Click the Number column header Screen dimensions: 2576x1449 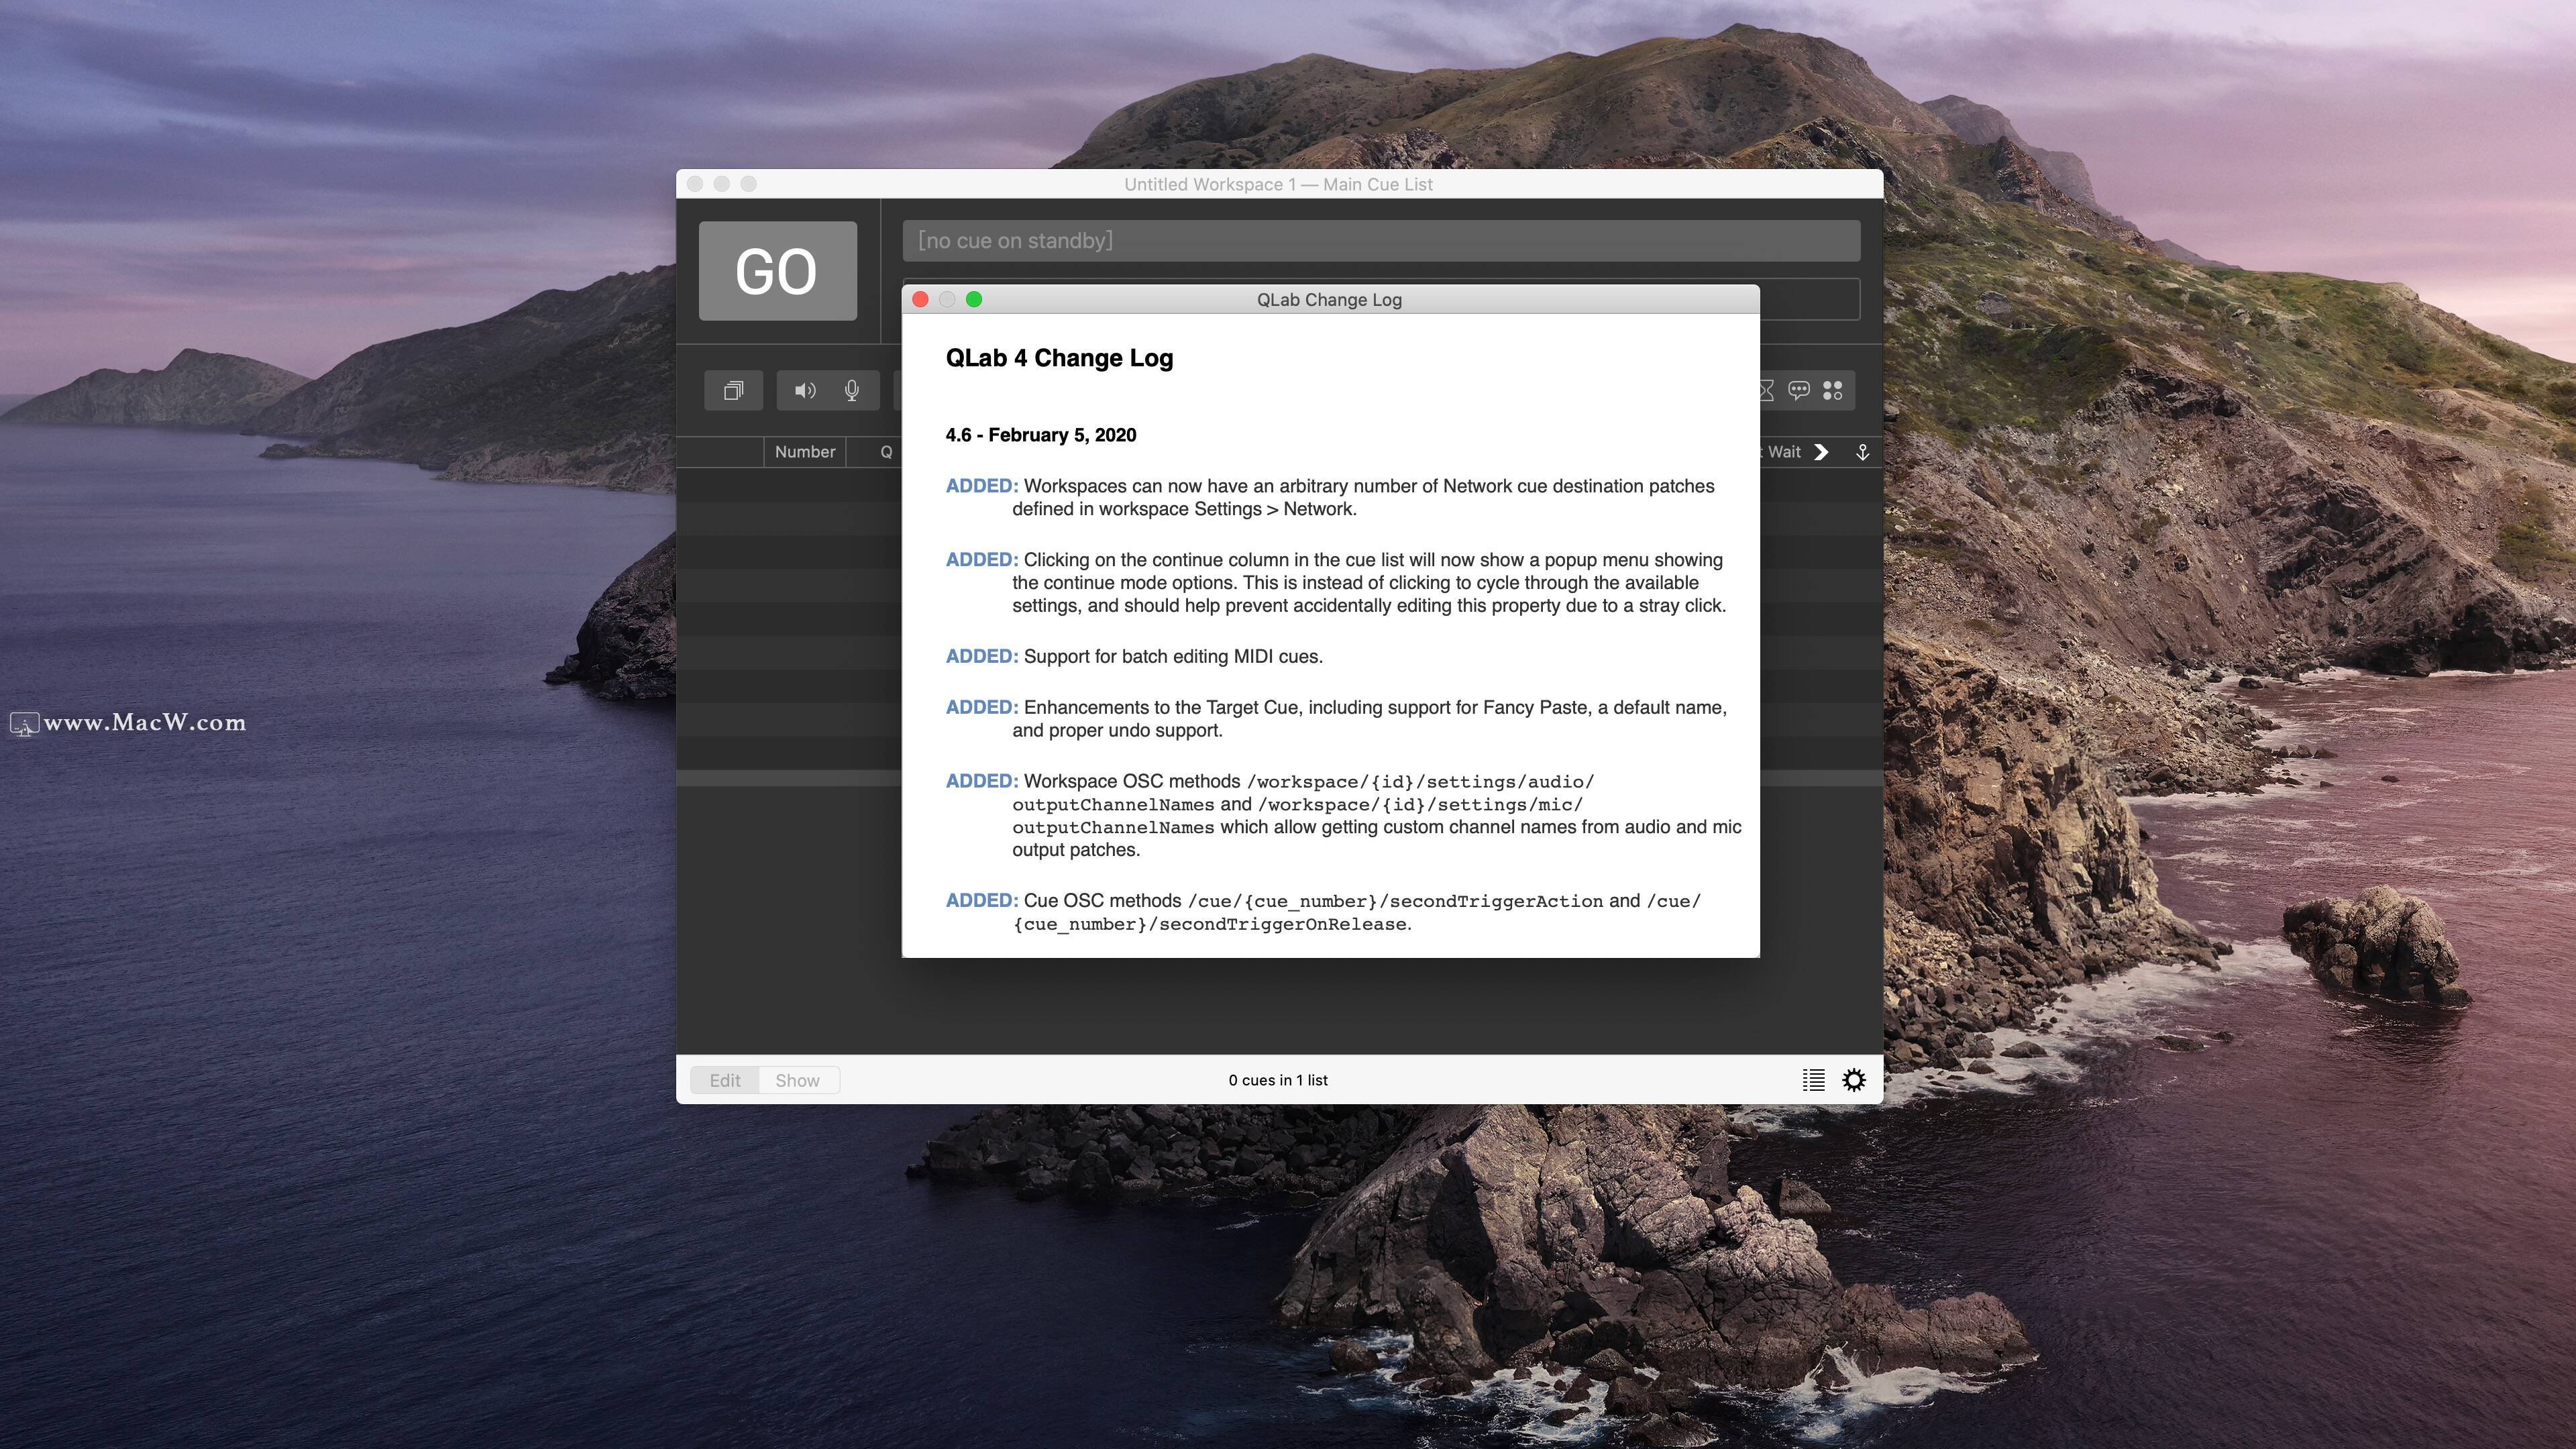click(x=804, y=452)
